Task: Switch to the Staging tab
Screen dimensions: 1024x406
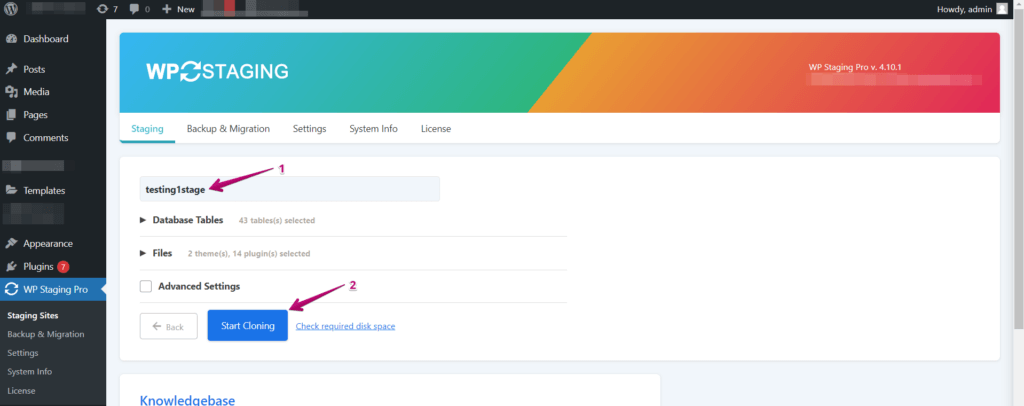Action: click(x=147, y=129)
